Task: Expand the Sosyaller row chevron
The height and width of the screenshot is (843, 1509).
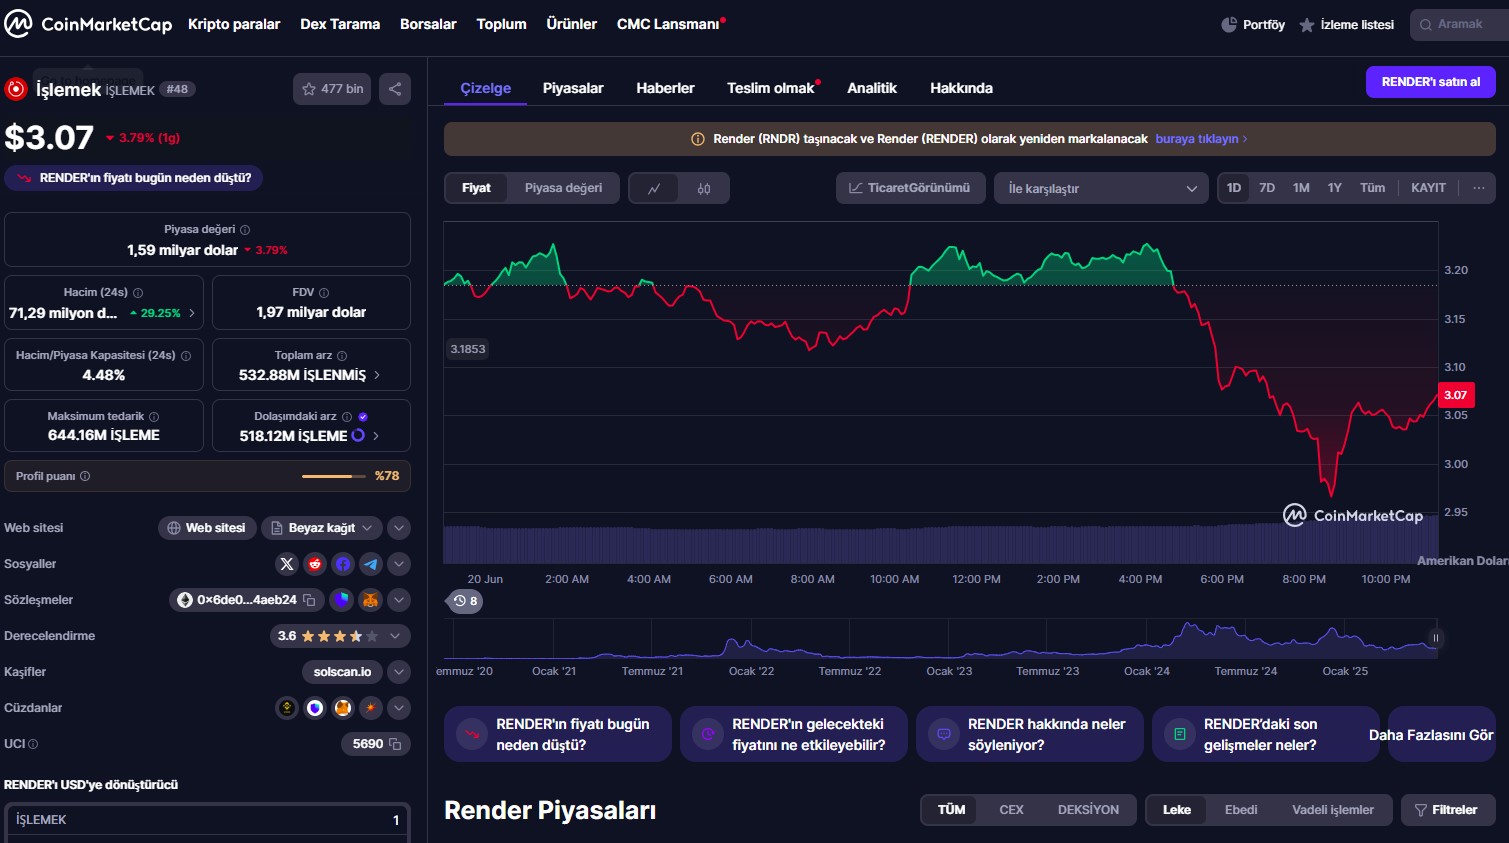Action: click(398, 564)
